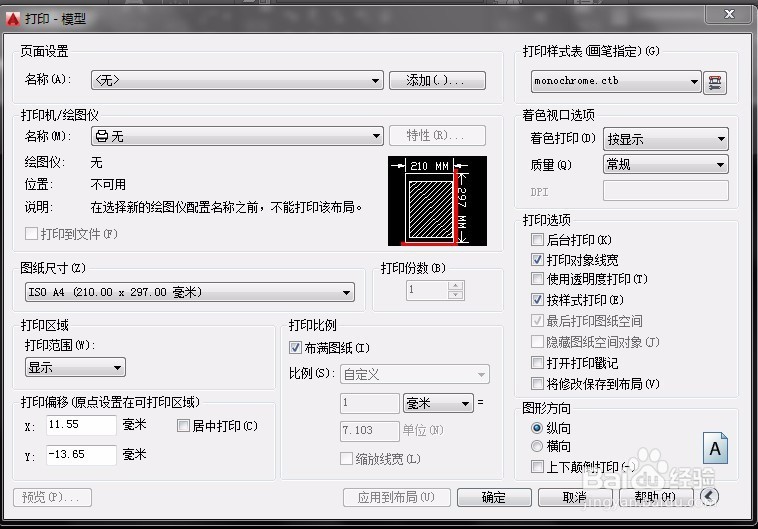The image size is (758, 529).
Task: Open the monochrome.ctb plot style dropdown
Action: 616,81
